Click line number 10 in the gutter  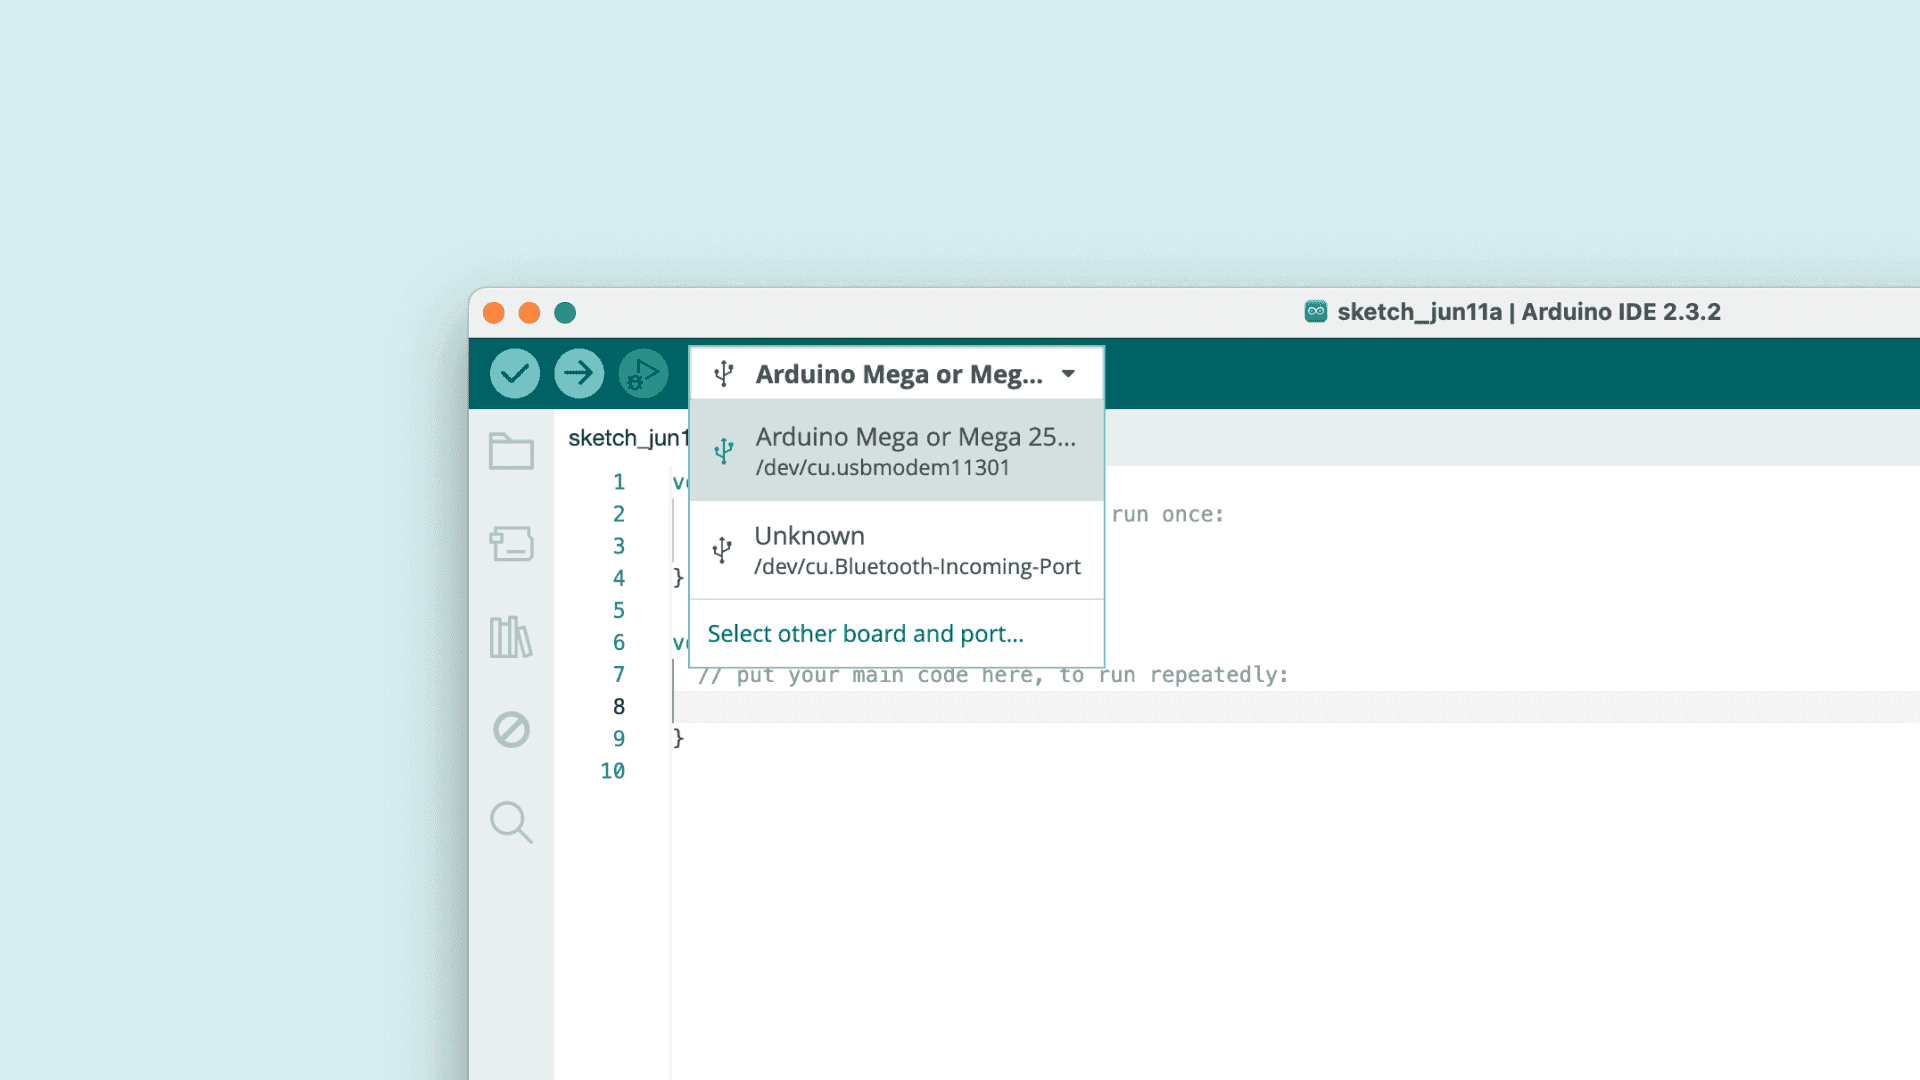pos(612,771)
